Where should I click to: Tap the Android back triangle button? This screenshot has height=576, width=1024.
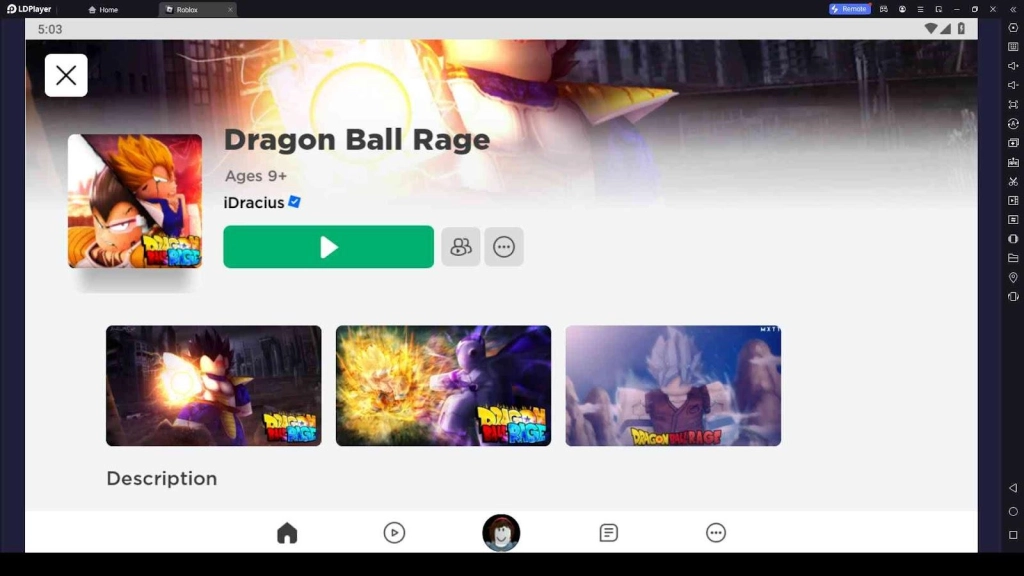click(1013, 488)
